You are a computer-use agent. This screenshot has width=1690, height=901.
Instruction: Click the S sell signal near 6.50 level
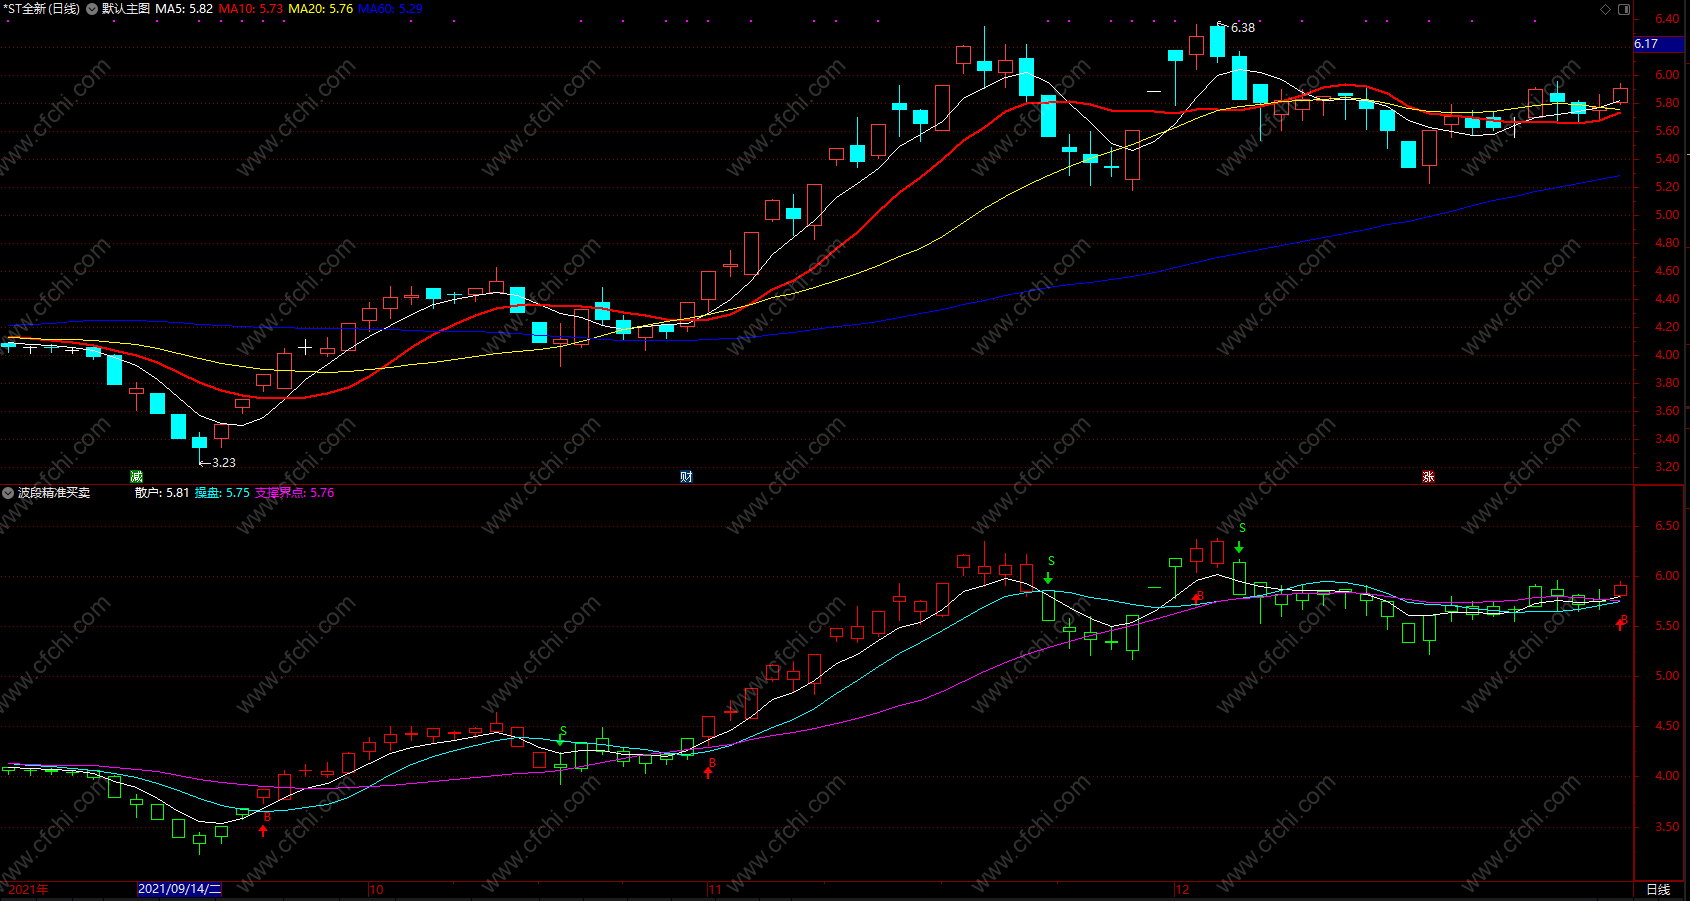1241,538
